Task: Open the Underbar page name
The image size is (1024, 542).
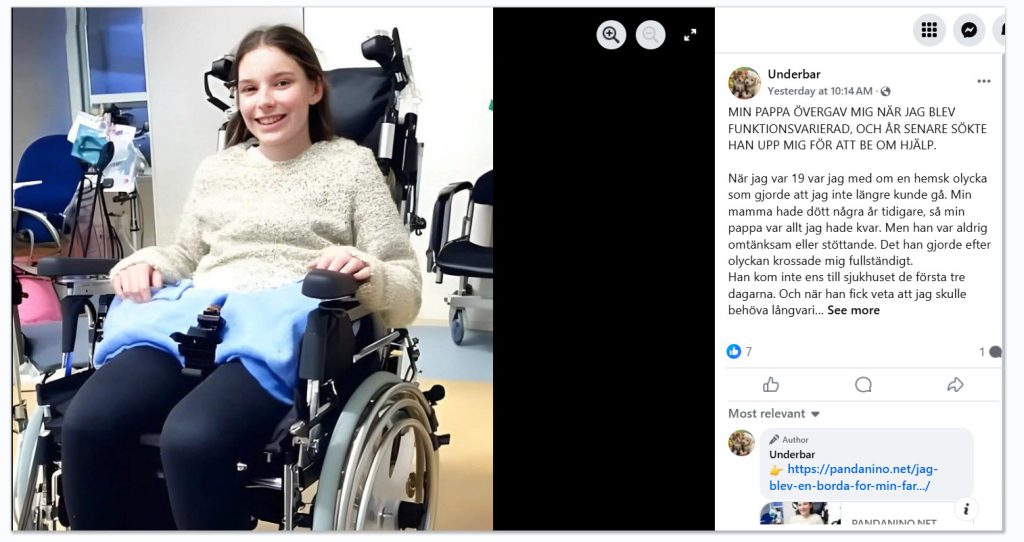Action: tap(793, 74)
